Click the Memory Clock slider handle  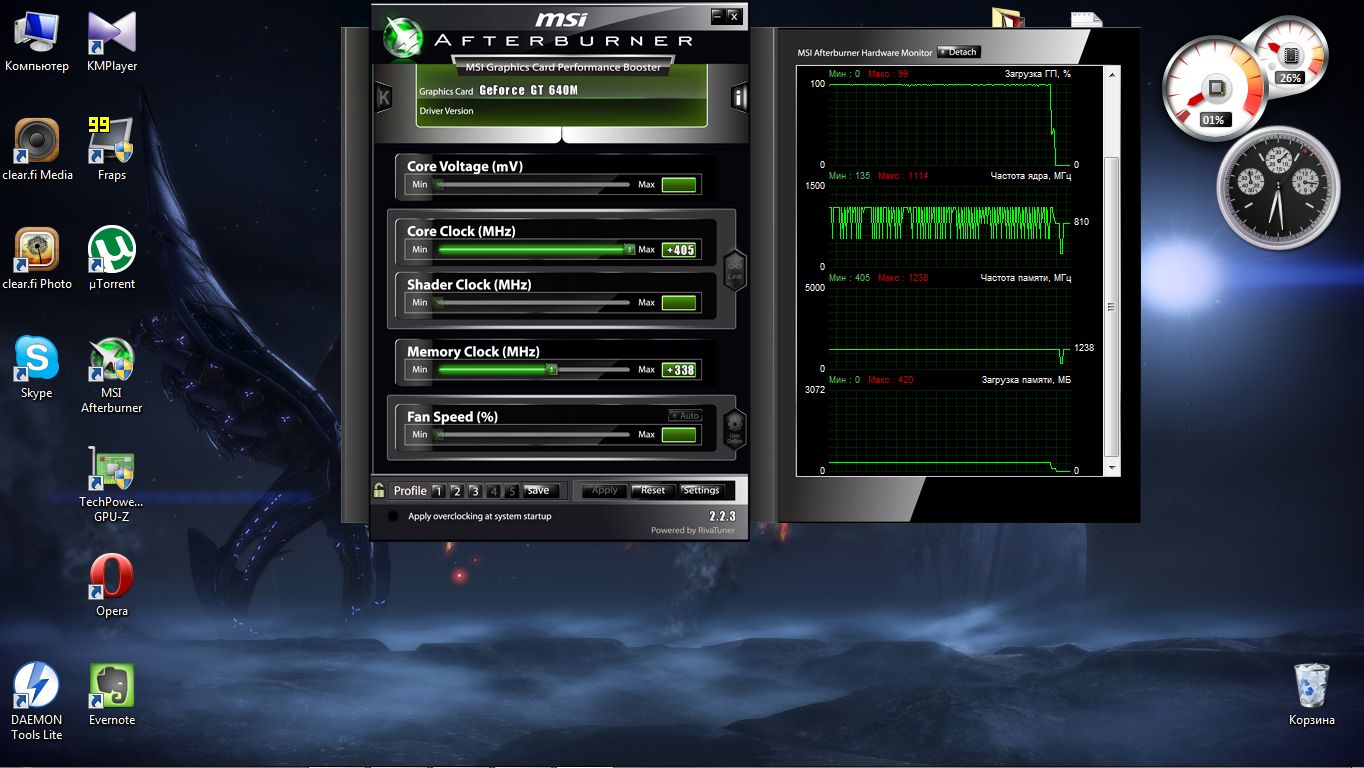pos(551,369)
